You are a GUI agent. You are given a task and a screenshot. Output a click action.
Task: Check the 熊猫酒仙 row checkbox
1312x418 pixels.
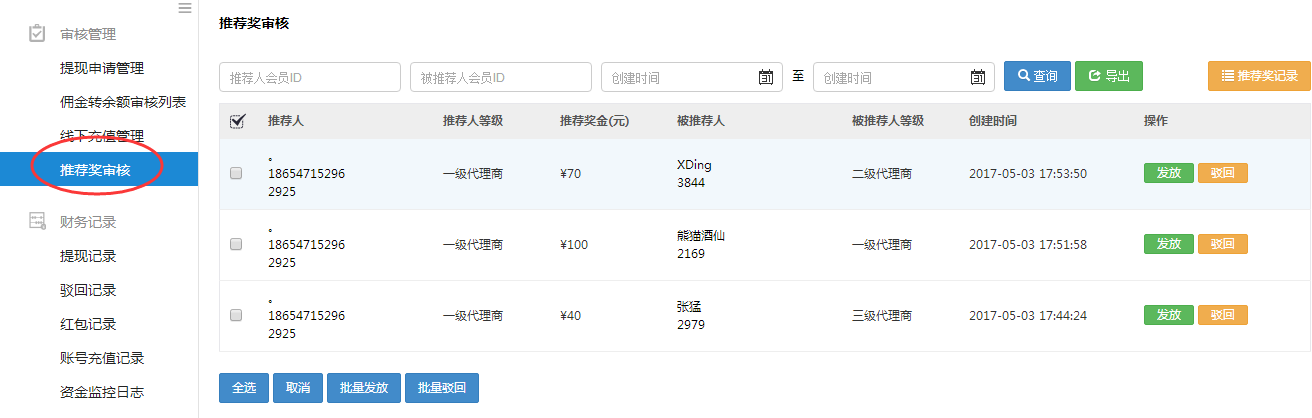236,244
